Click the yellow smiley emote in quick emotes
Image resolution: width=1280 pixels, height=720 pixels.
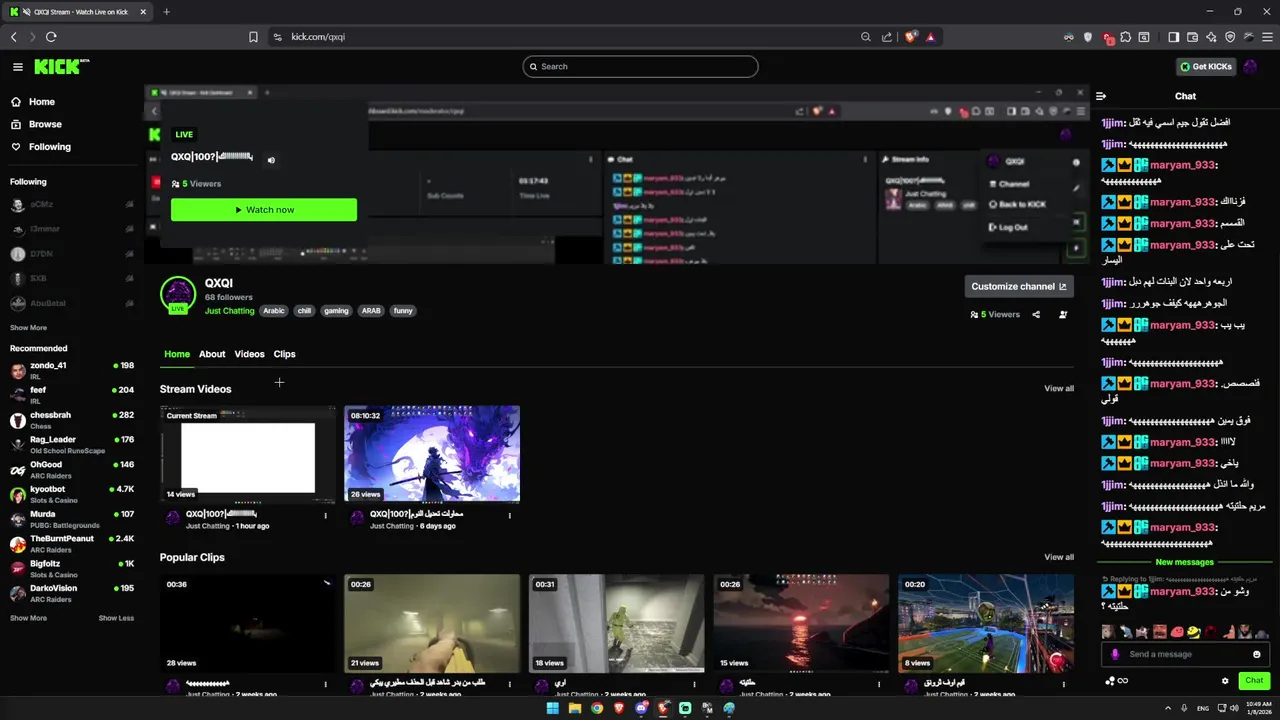point(1193,632)
